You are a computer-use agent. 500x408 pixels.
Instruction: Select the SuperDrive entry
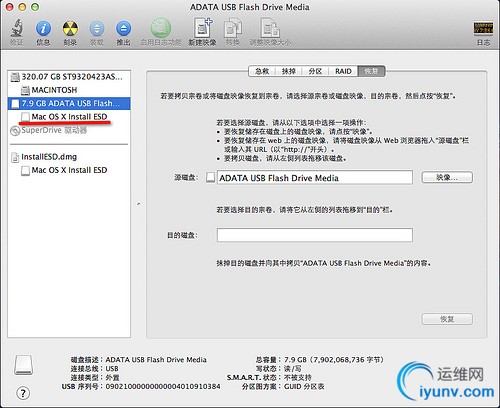click(69, 130)
